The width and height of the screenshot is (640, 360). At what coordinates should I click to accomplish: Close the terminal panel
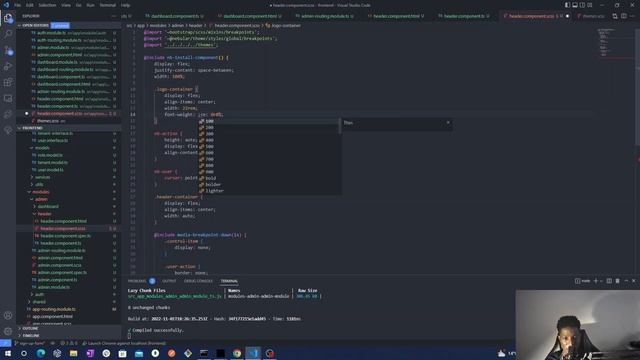point(633,281)
